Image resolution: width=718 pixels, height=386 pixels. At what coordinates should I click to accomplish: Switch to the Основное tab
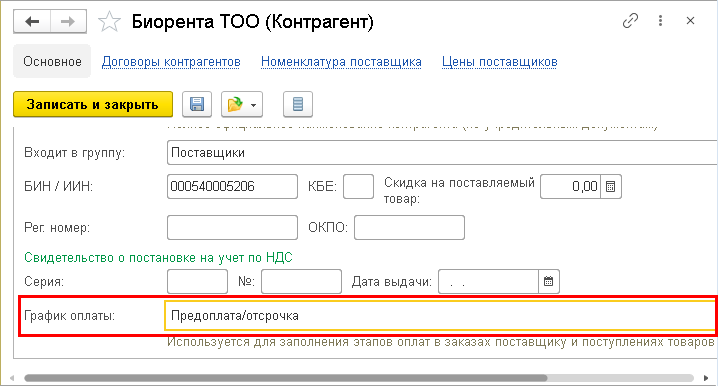pos(52,61)
